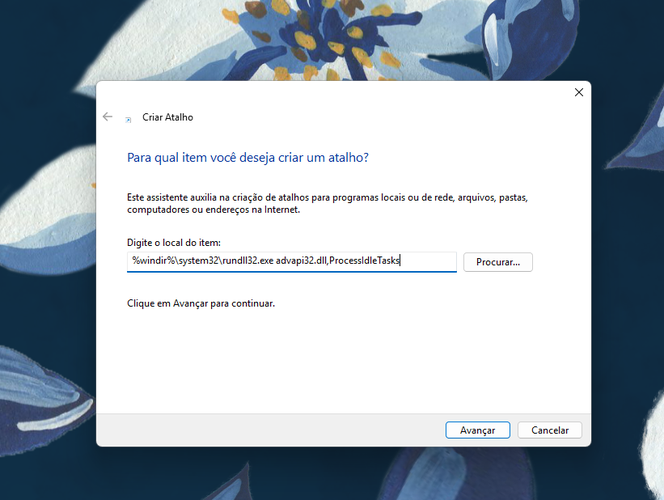The height and width of the screenshot is (500, 664).
Task: Open file browser with Procurar button
Action: coord(498,262)
